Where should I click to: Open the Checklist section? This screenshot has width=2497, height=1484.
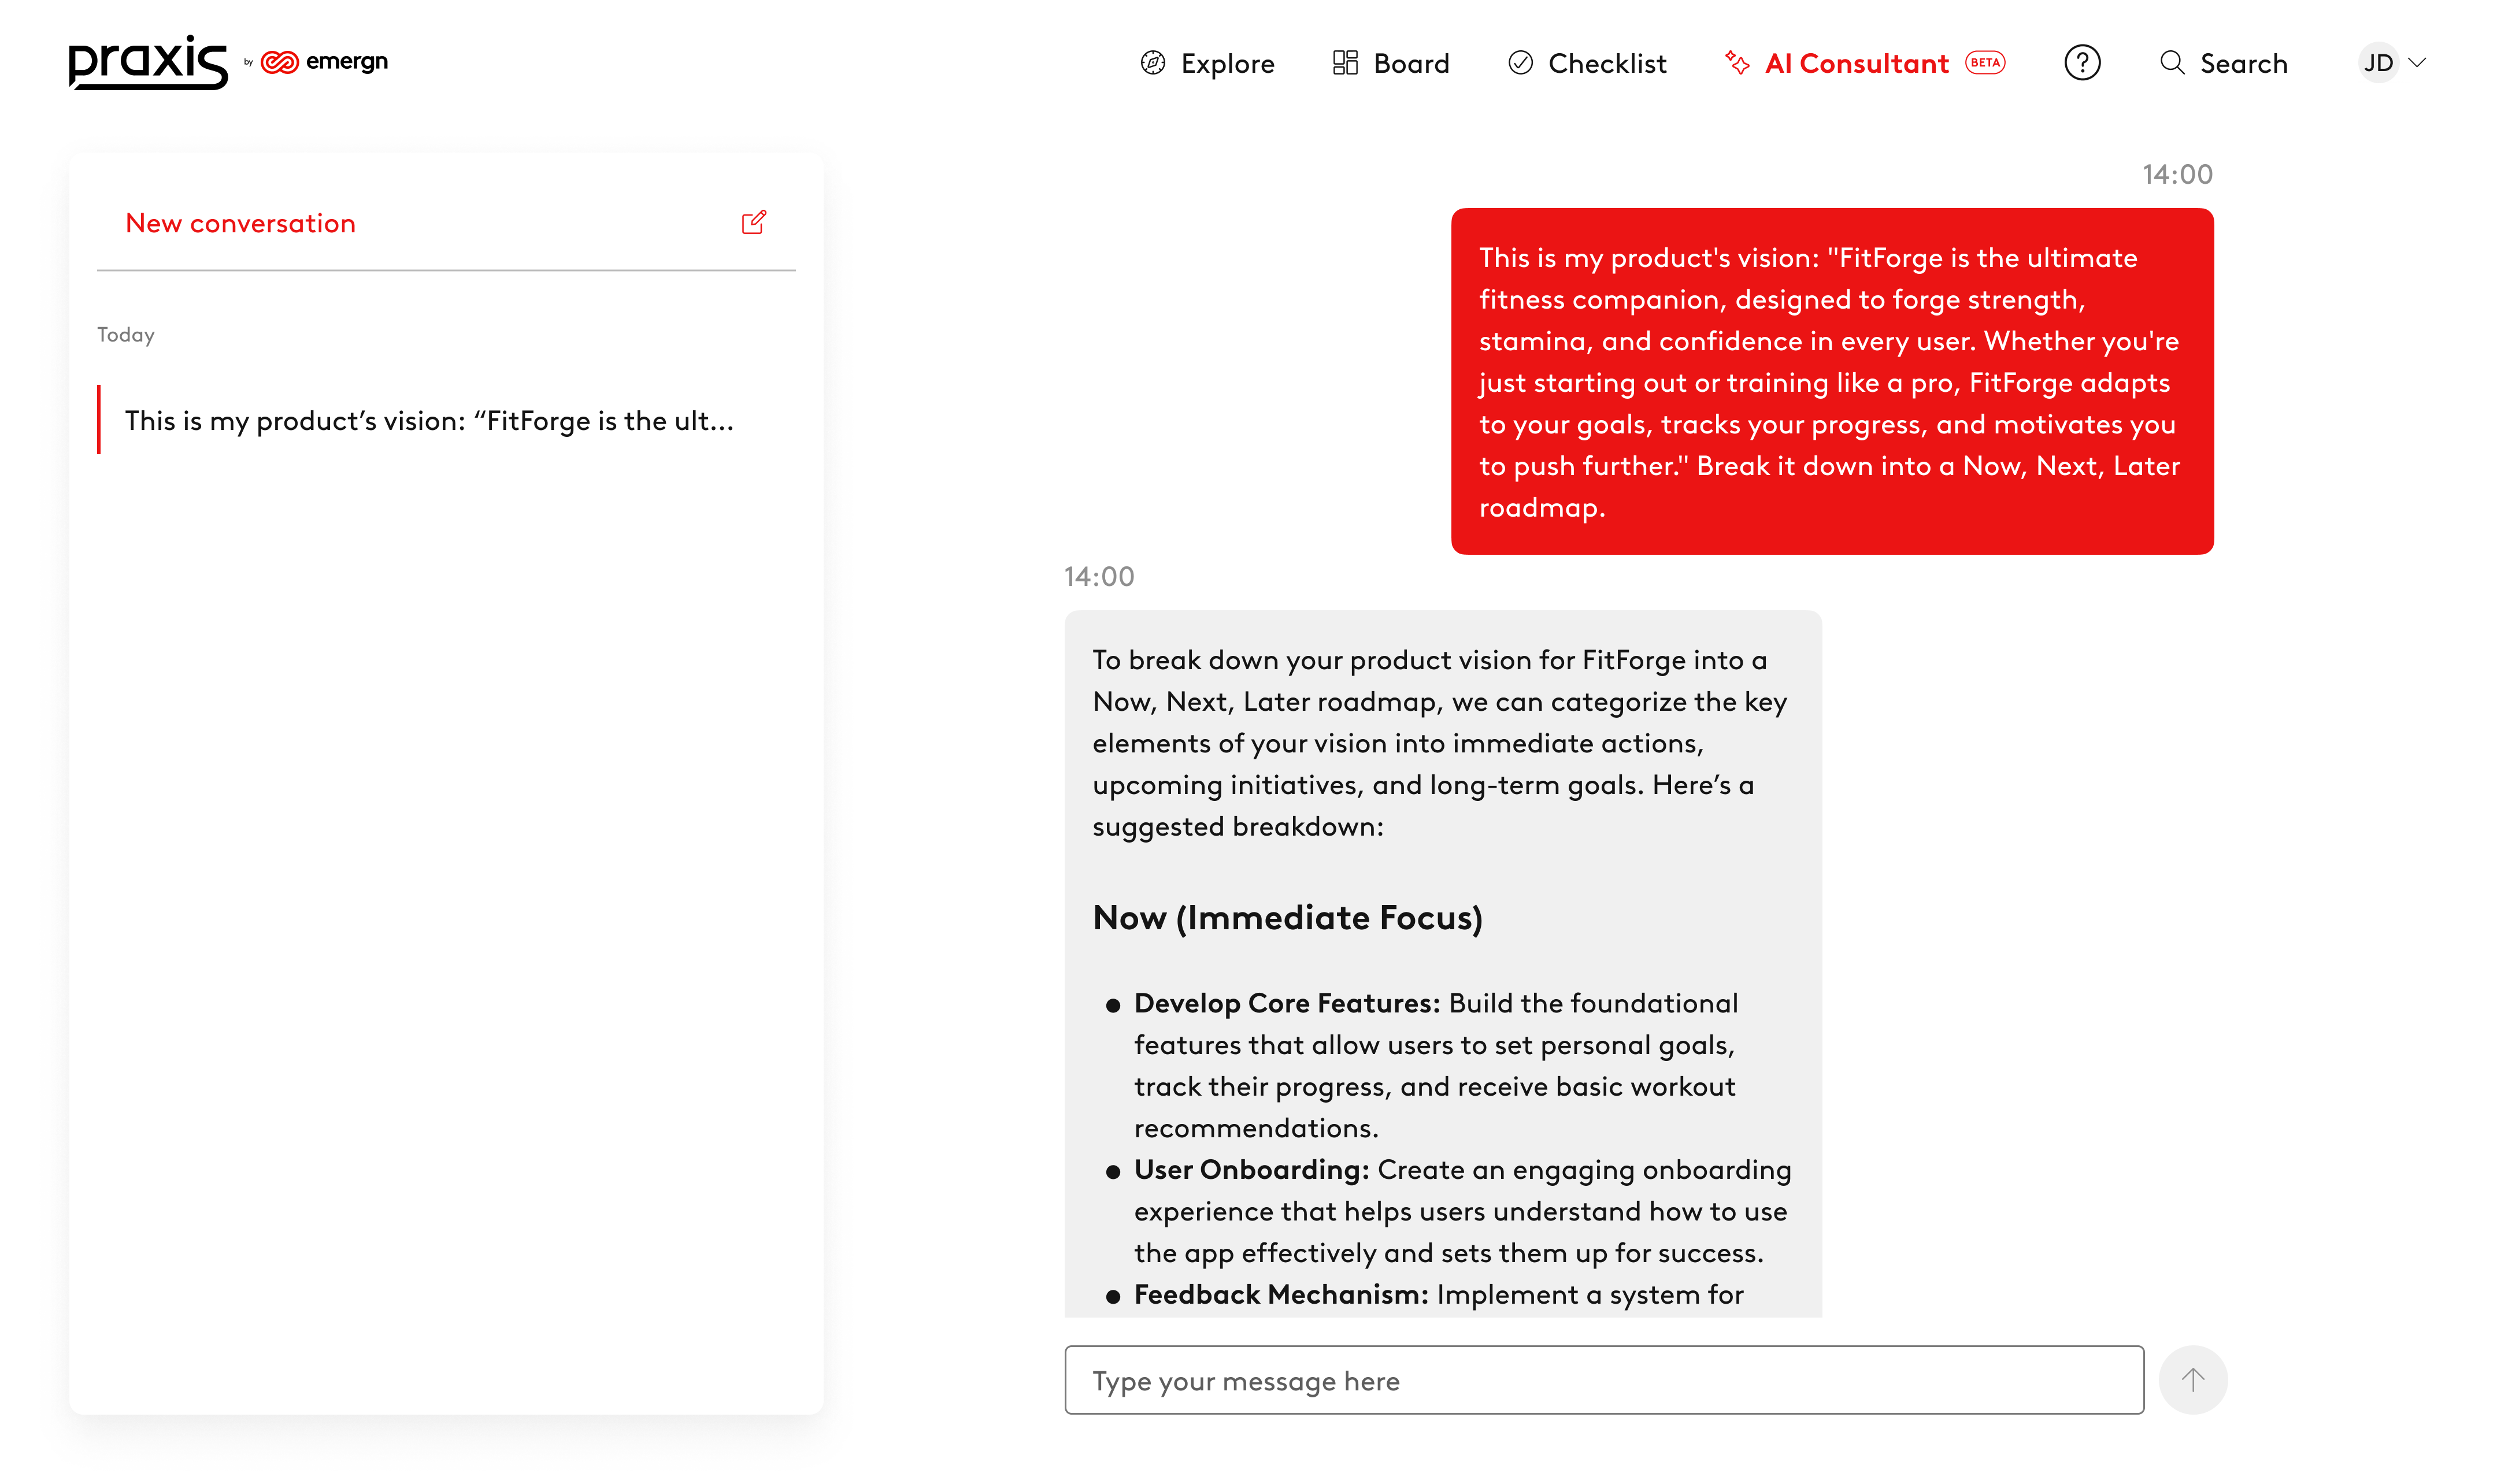point(1607,64)
